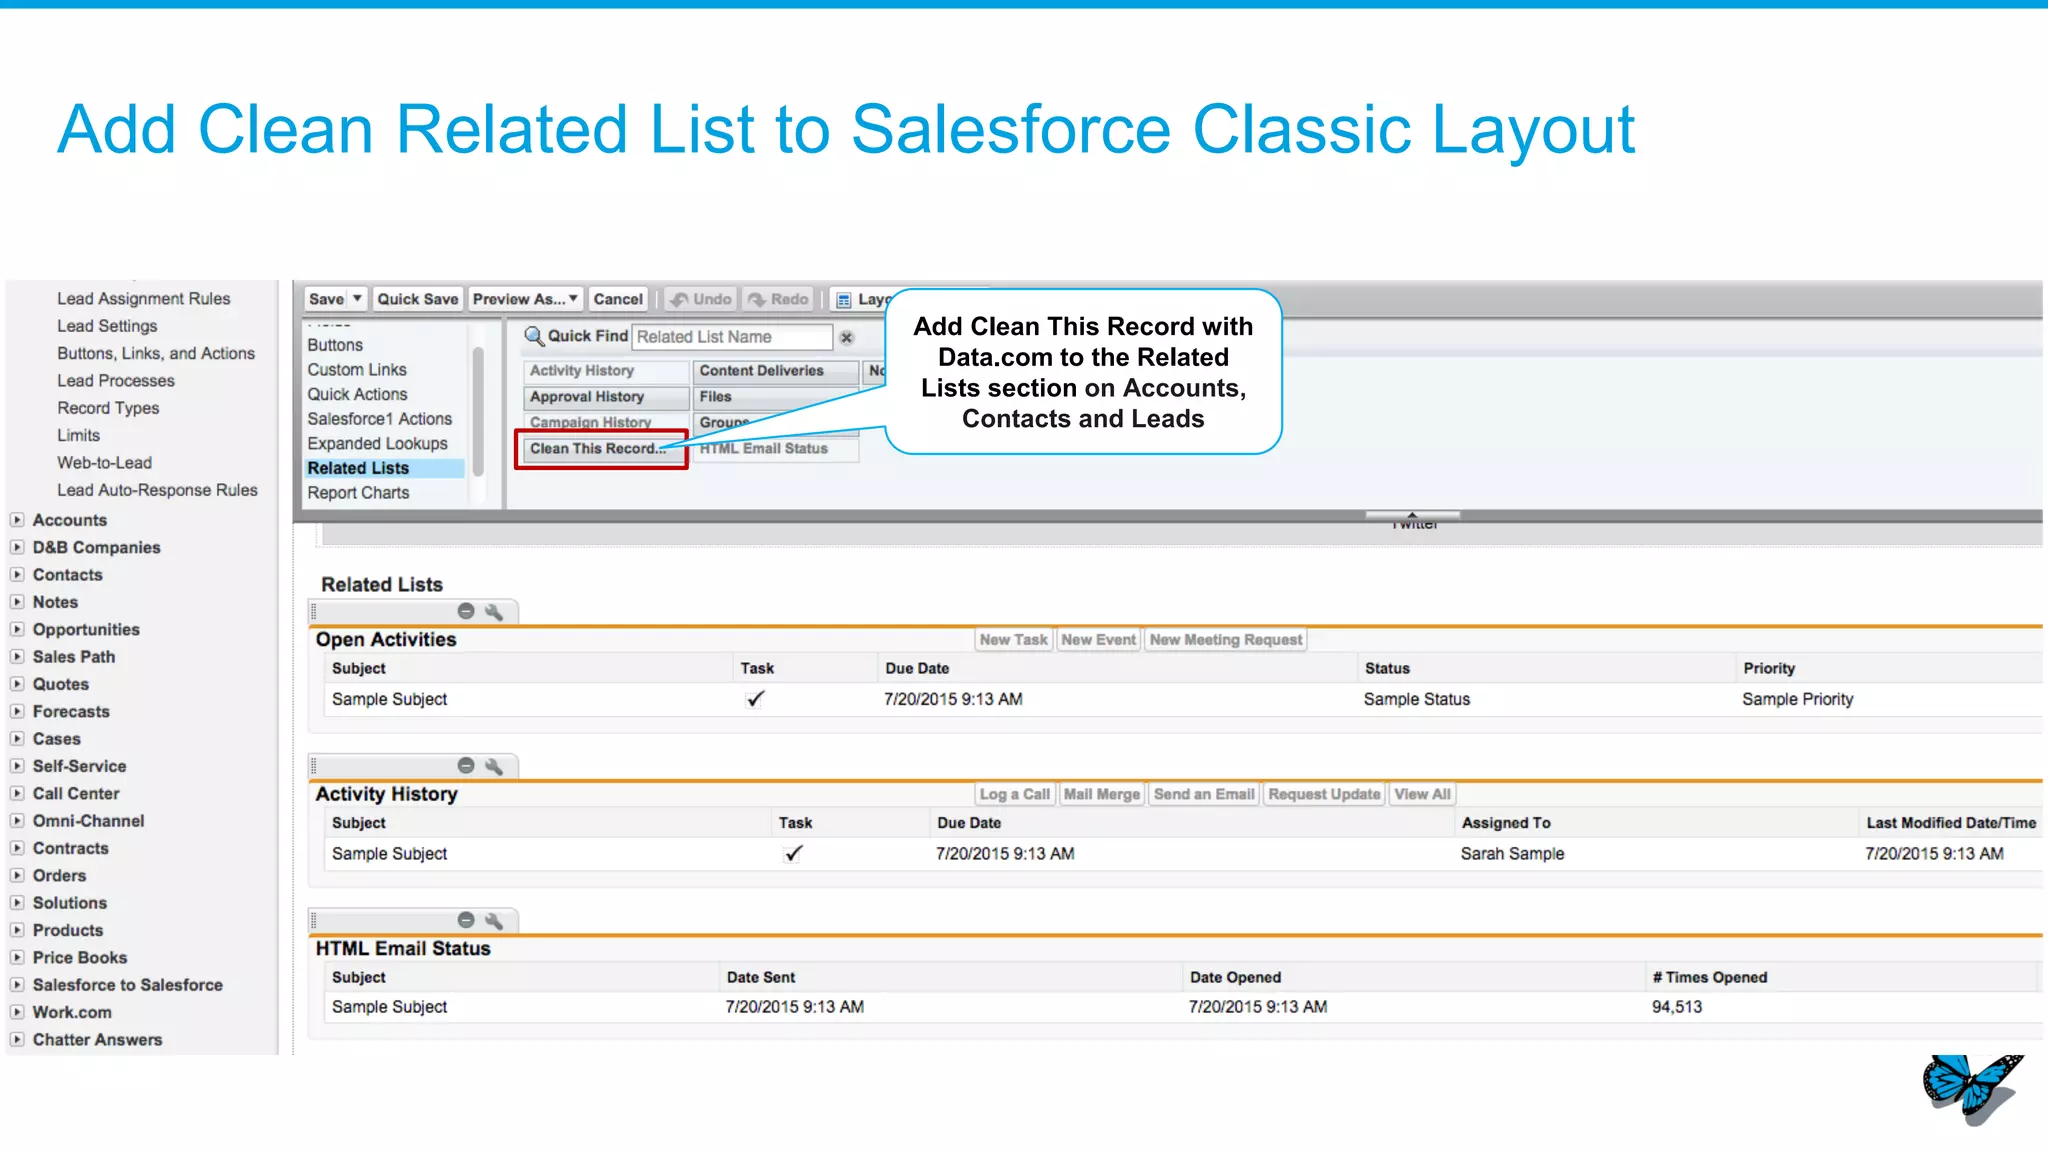Clear the Quick Find field with X icon

click(x=847, y=338)
